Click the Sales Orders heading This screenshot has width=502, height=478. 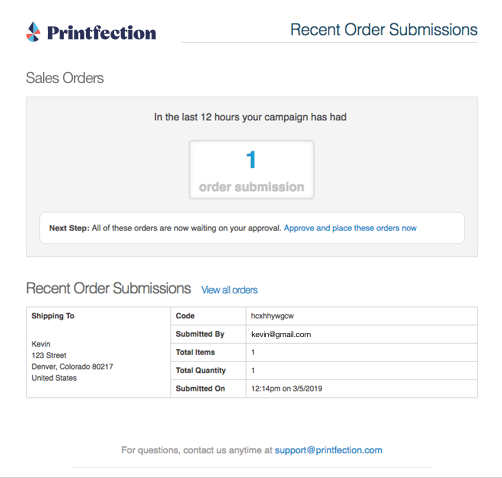[x=65, y=78]
